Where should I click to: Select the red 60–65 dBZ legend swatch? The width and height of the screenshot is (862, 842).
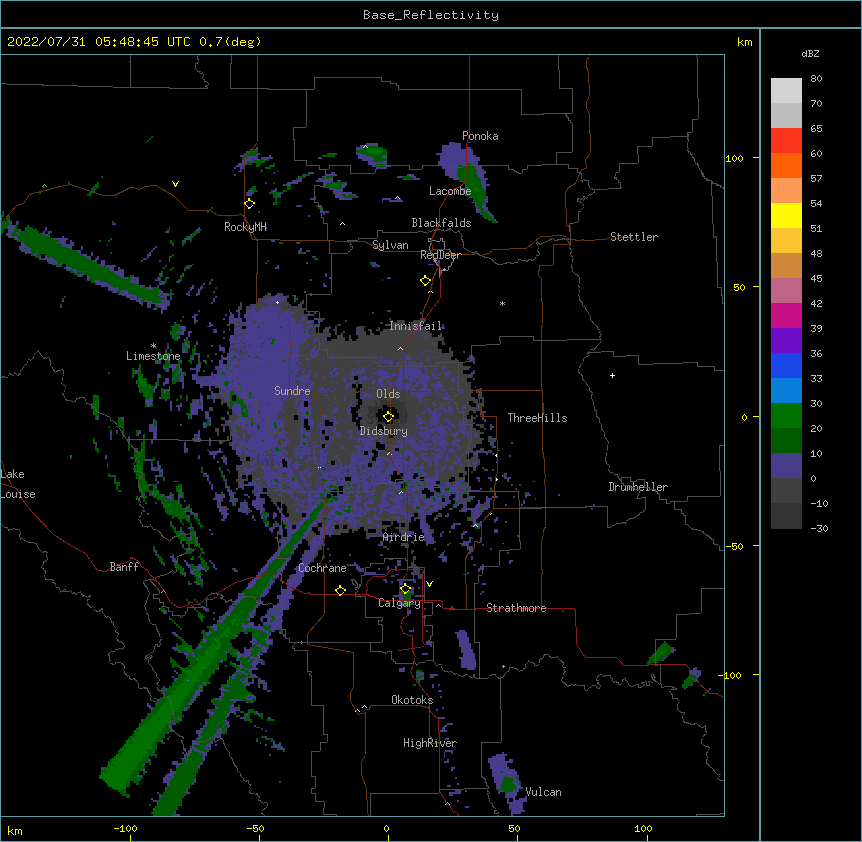coord(786,140)
